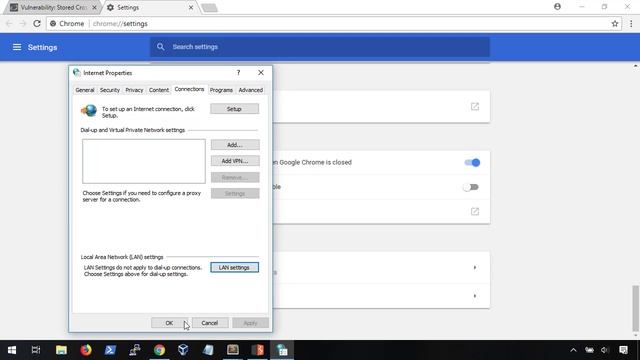Expand the first arrow row in Settings

(475, 267)
